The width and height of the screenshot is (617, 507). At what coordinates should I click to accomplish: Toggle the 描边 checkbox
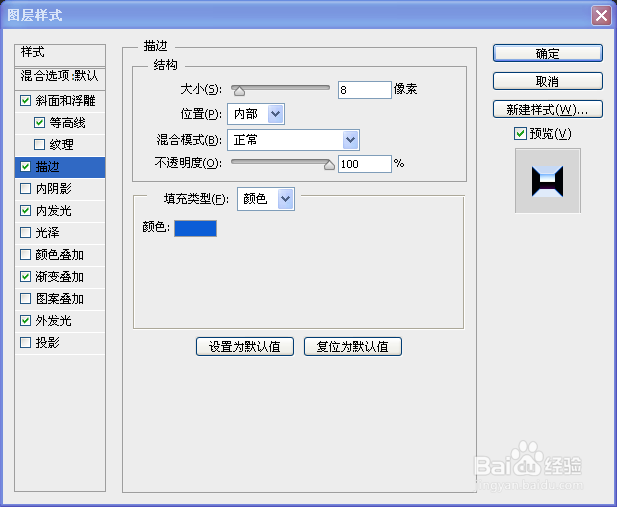[26, 167]
